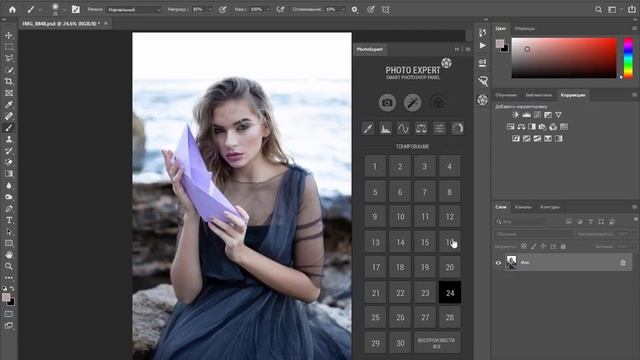This screenshot has width=640, height=360.
Task: Click the foreground color swatch in Color panel
Action: click(500, 43)
